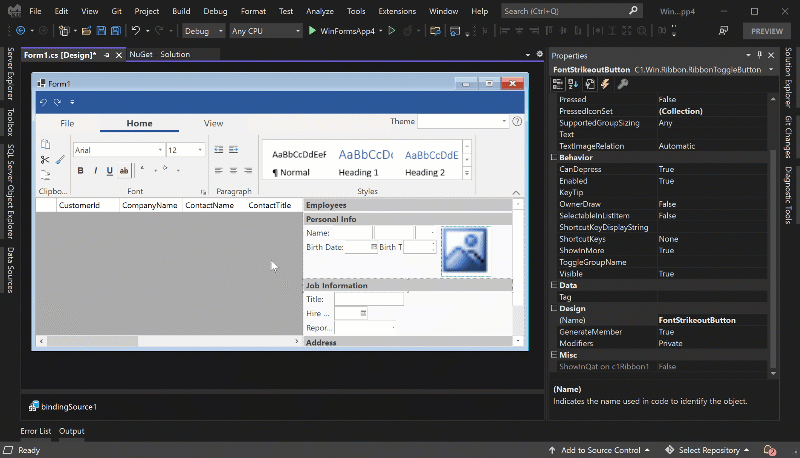Screen dimensions: 800x458
Task: Switch Properties to Alphabetical sort icon
Action: (x=573, y=84)
